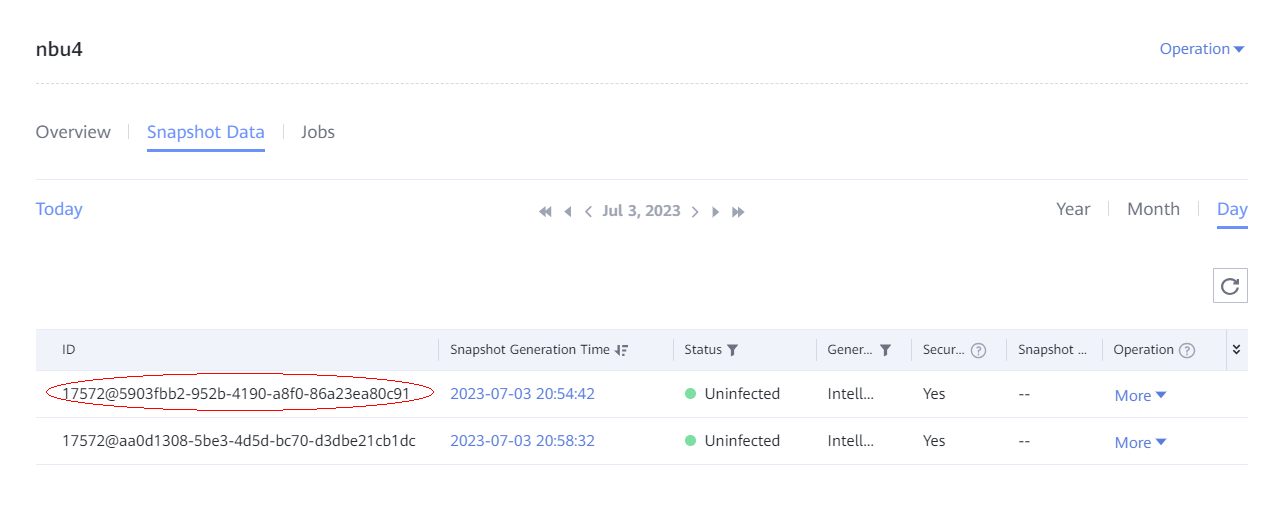
Task: Click help icon beside Operation column header
Action: click(1187, 350)
